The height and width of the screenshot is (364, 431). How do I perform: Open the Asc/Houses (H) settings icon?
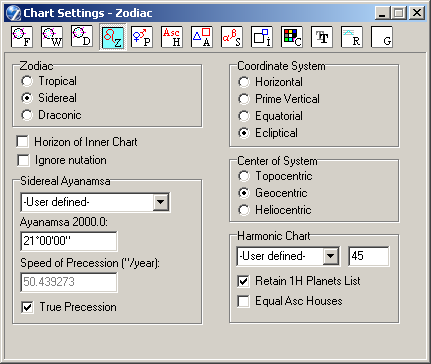172,37
